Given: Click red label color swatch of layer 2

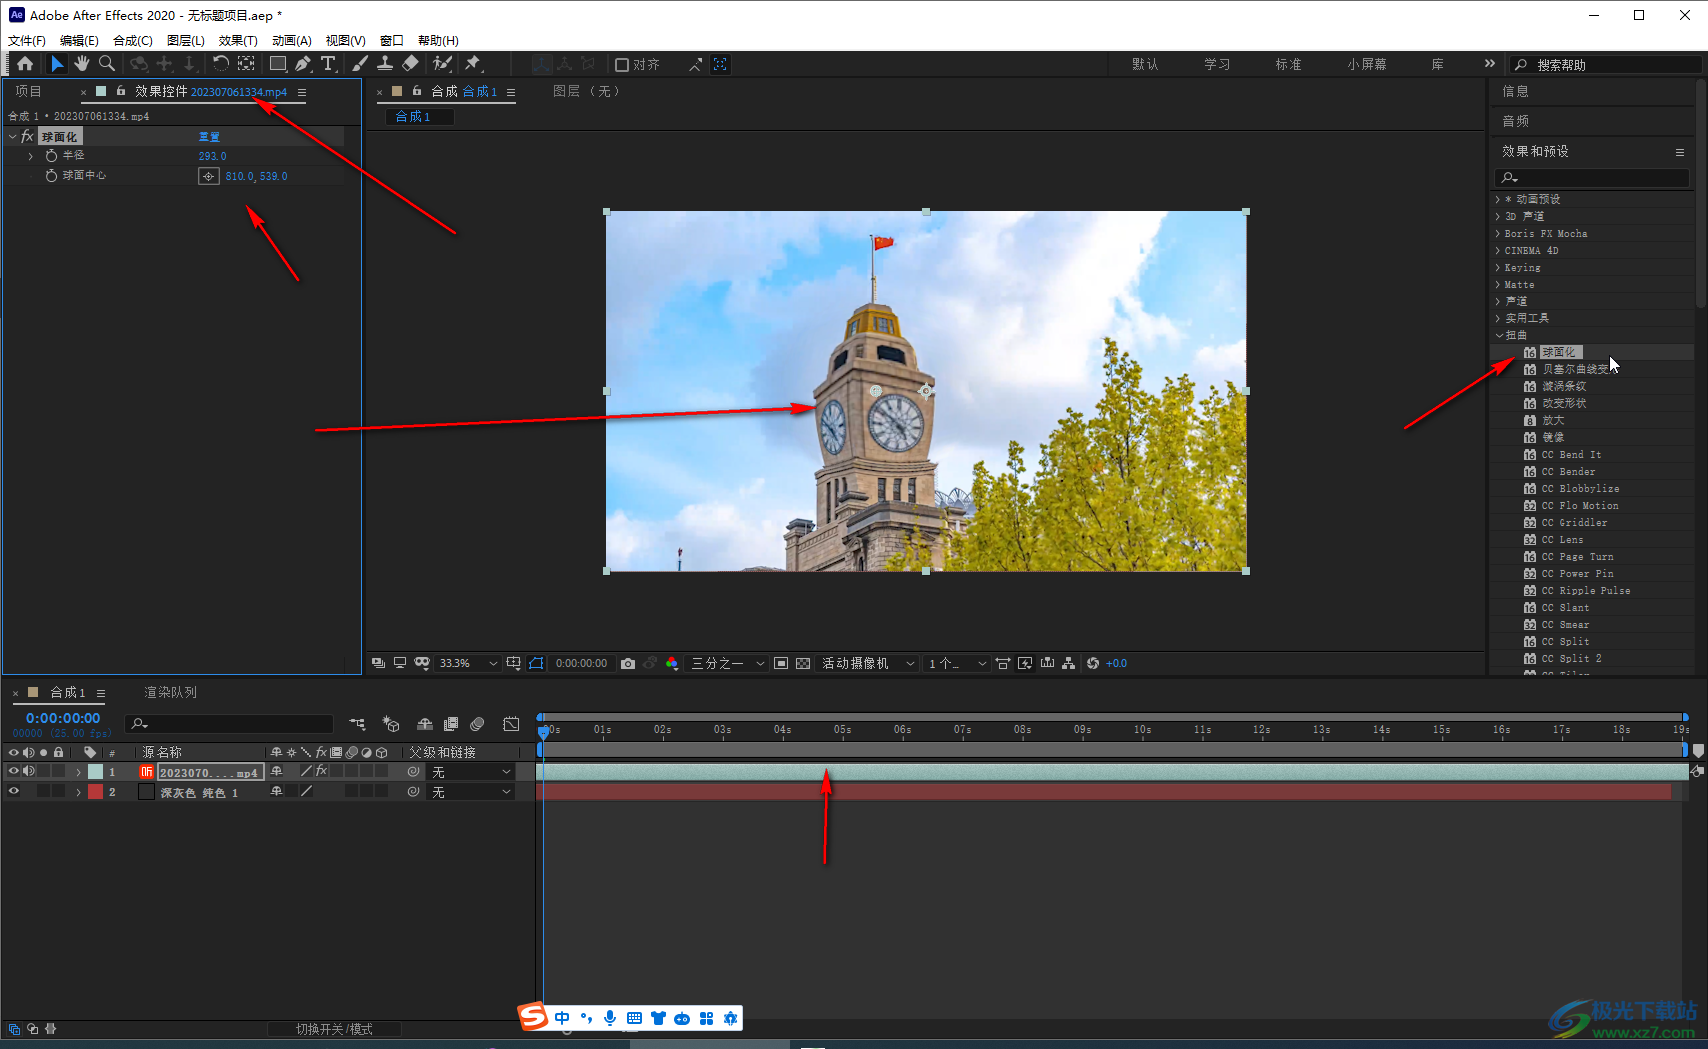Looking at the screenshot, I should click(95, 792).
